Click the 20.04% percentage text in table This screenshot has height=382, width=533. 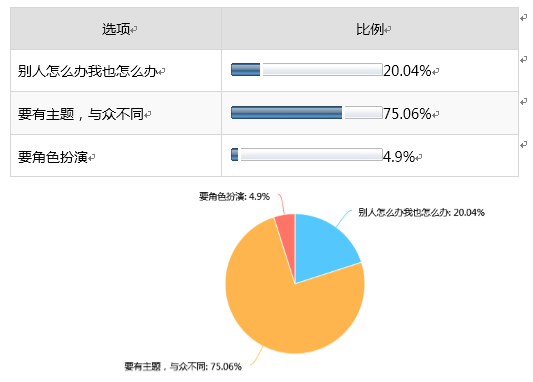pyautogui.click(x=407, y=71)
